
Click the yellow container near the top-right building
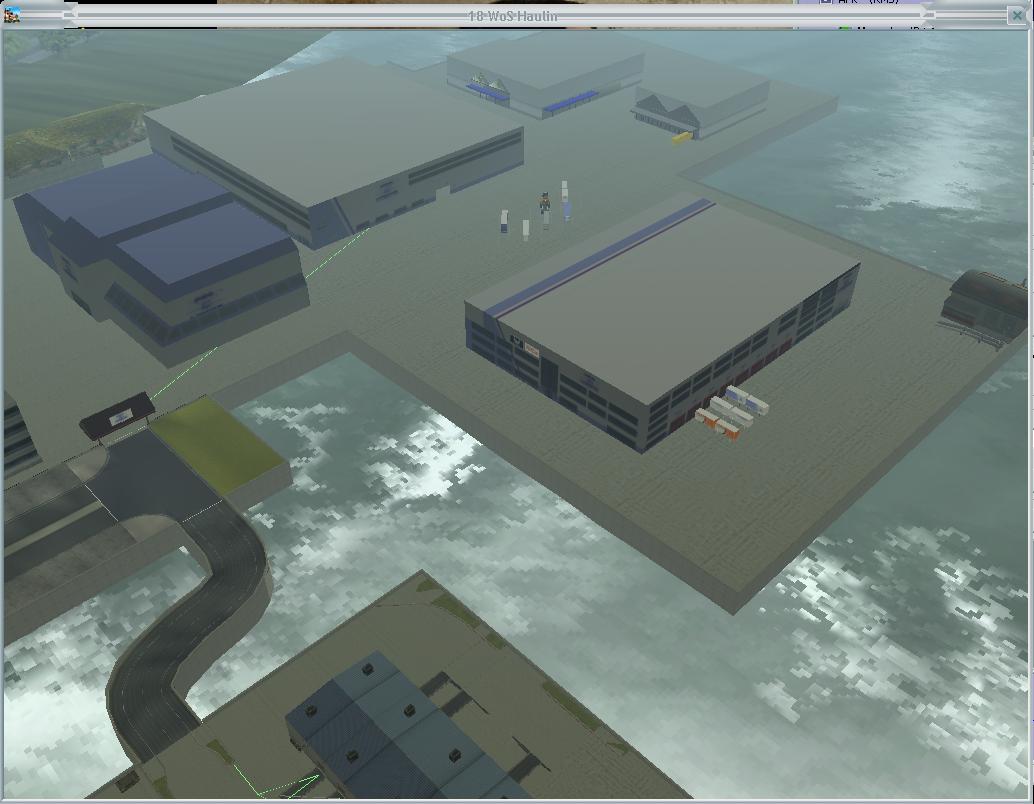point(681,138)
